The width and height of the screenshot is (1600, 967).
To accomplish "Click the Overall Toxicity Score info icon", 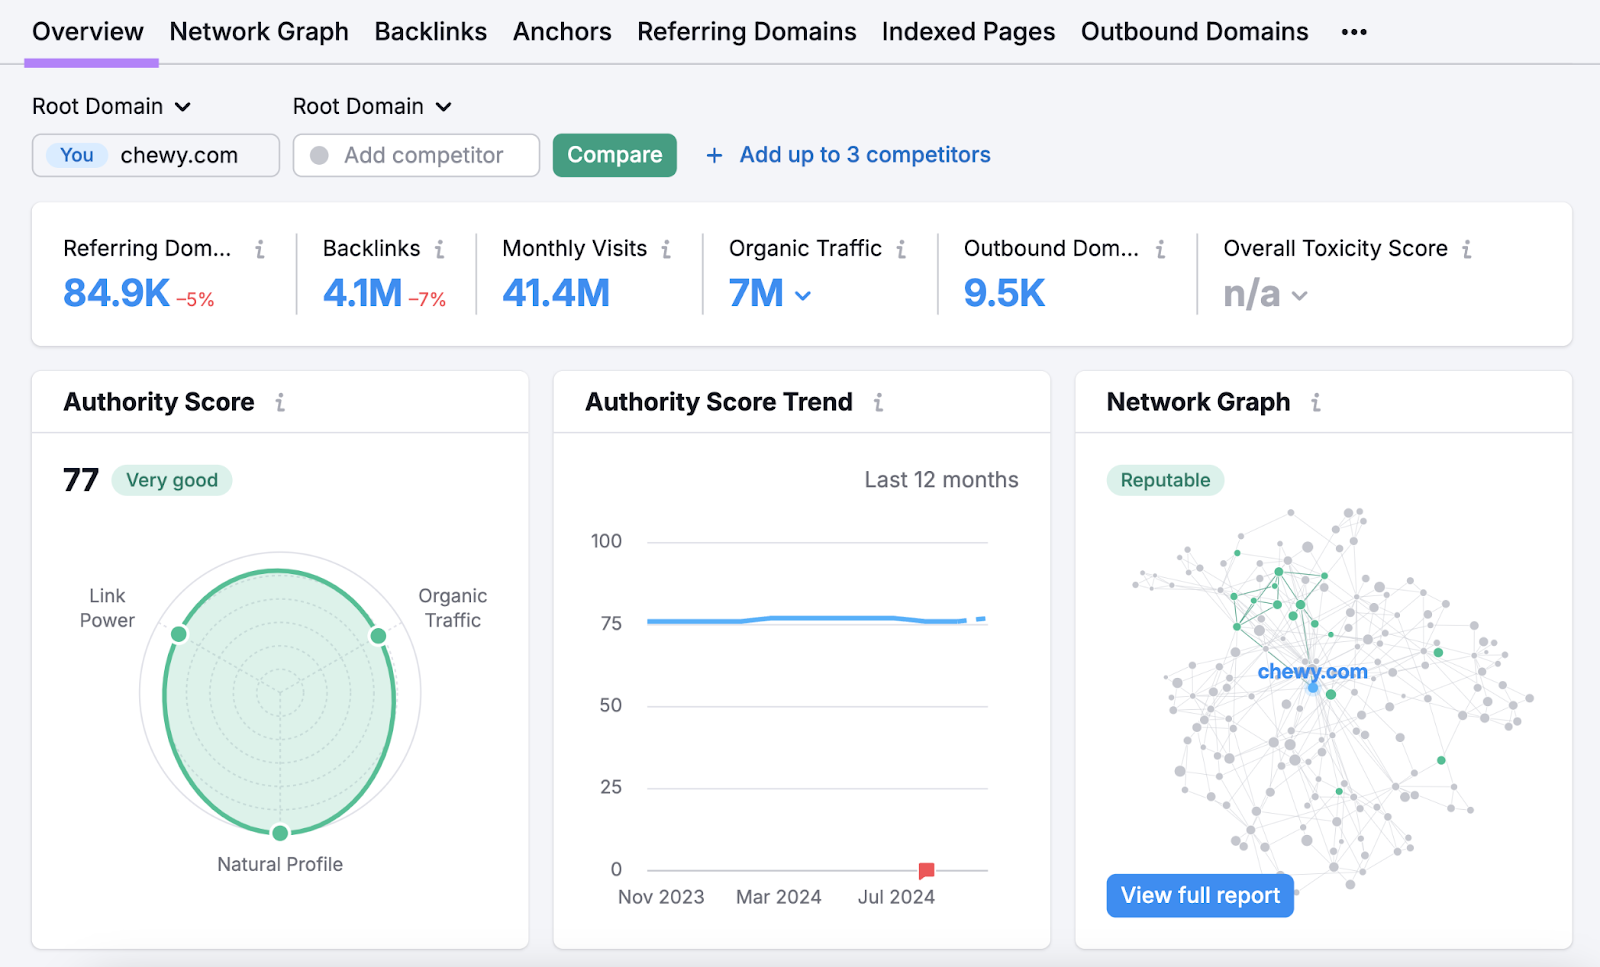I will pyautogui.click(x=1467, y=248).
